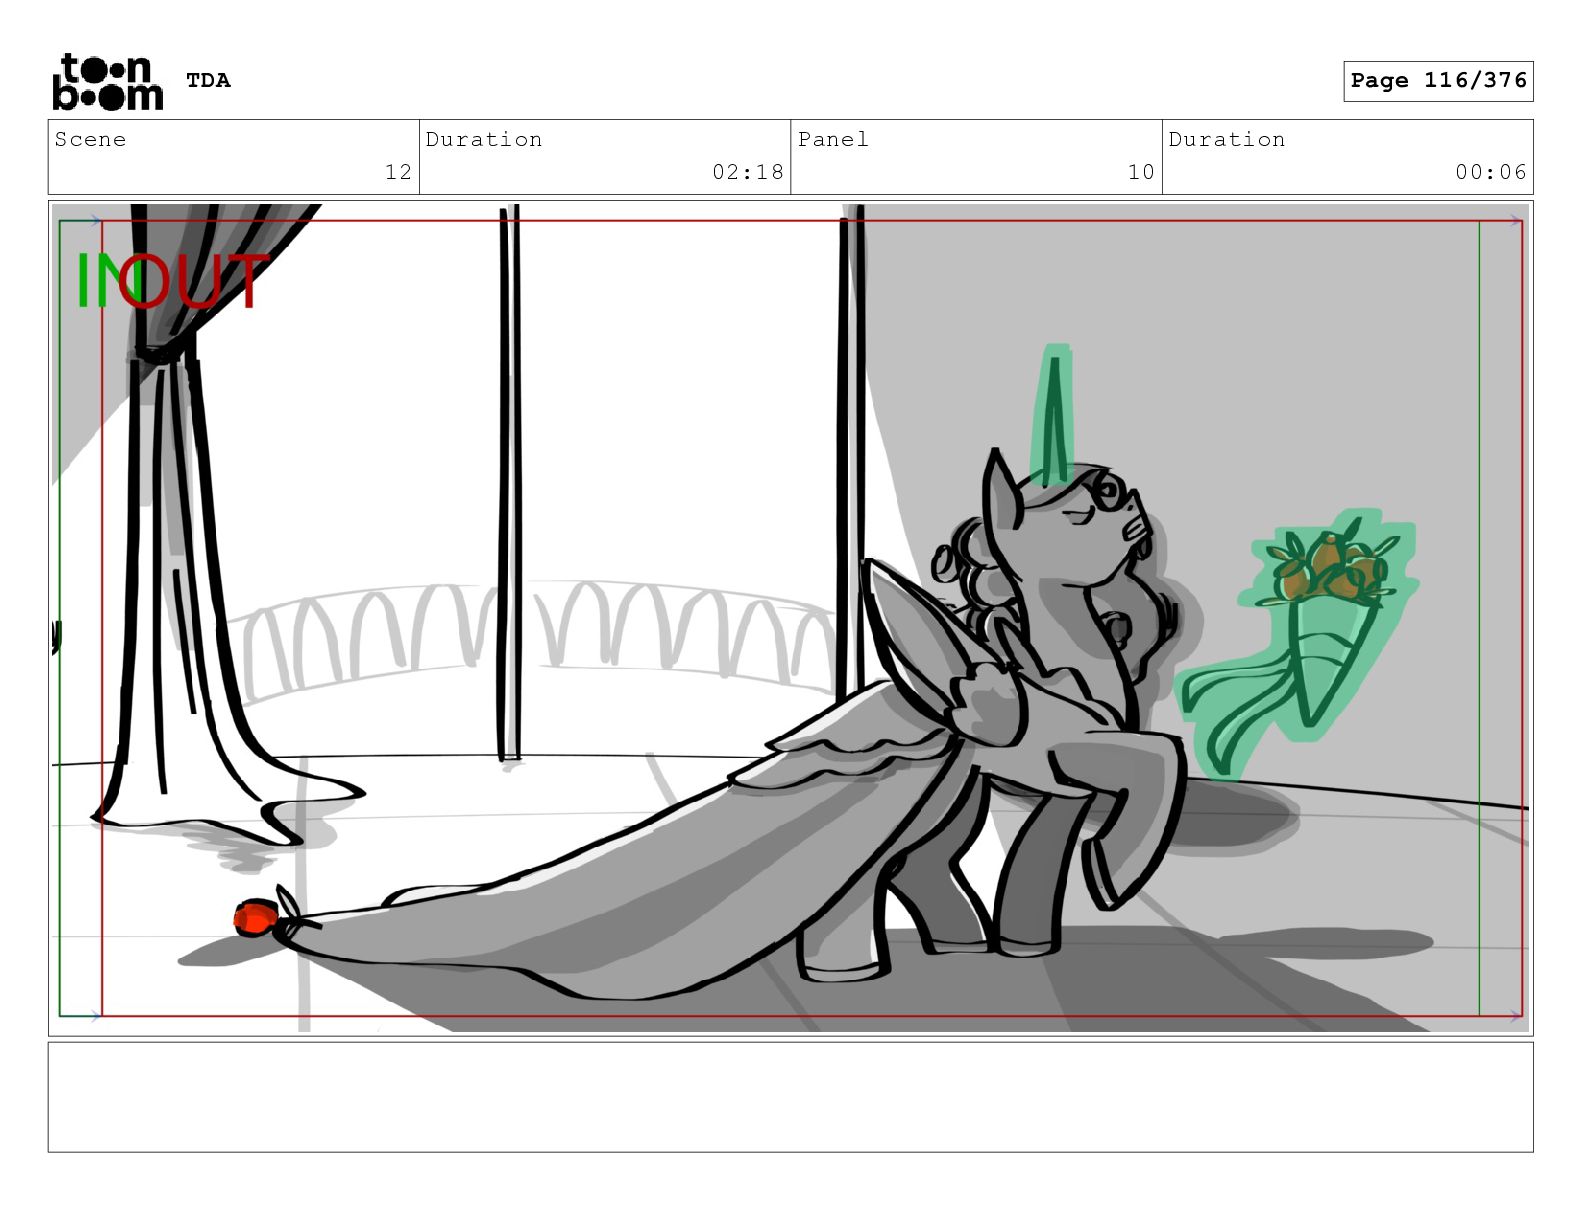Select panel number '10'
This screenshot has height=1224, width=1584.
coord(1141,172)
